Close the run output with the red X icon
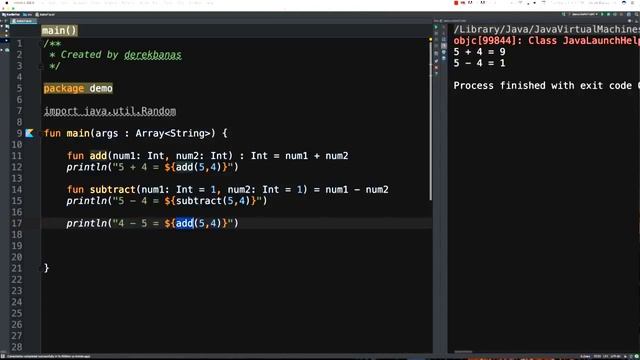This screenshot has height=360, width=640. click(x=436, y=67)
